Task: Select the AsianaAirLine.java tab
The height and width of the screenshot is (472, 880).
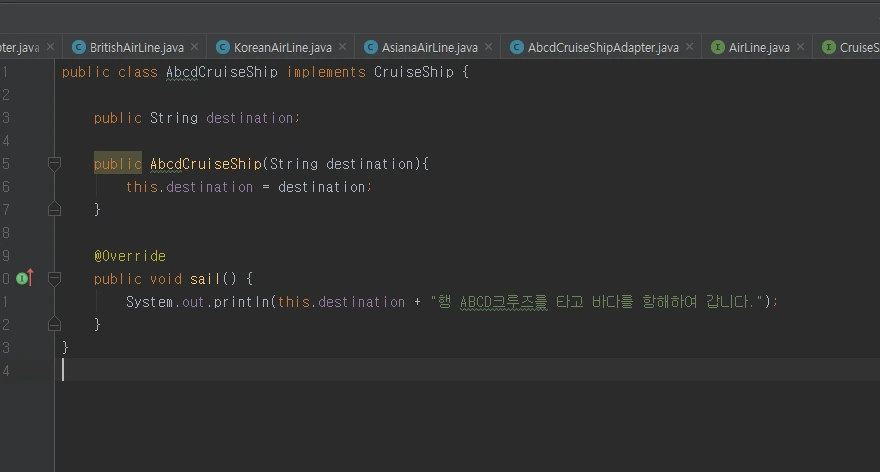Action: [429, 48]
